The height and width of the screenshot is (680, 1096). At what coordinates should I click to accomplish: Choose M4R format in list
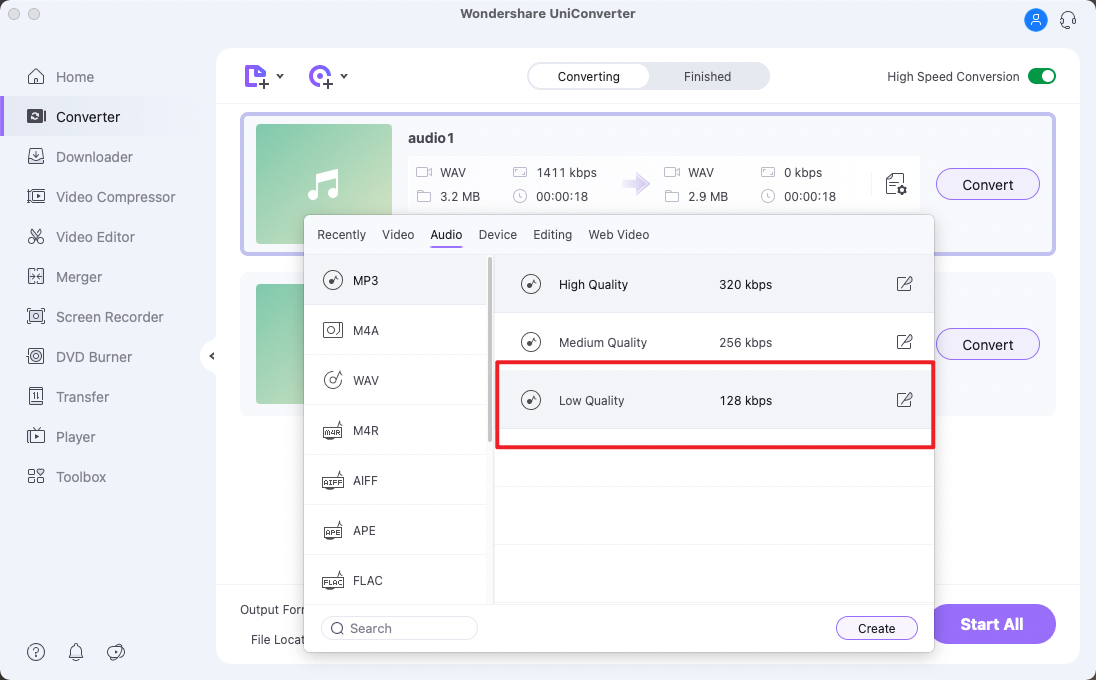click(x=396, y=431)
